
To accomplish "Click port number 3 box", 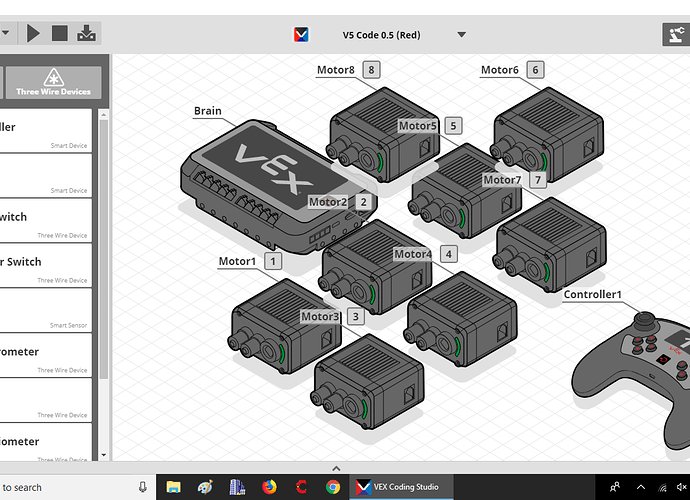I will coord(356,316).
